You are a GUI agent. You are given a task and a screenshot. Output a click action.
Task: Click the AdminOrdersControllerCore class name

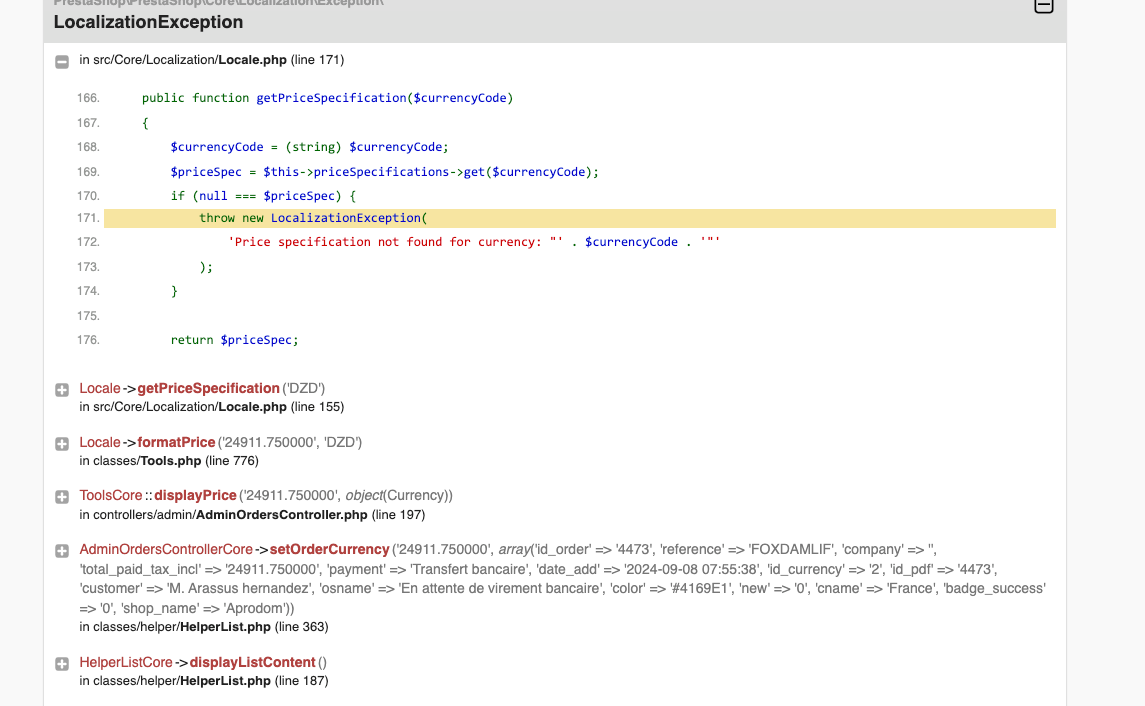[x=166, y=550]
